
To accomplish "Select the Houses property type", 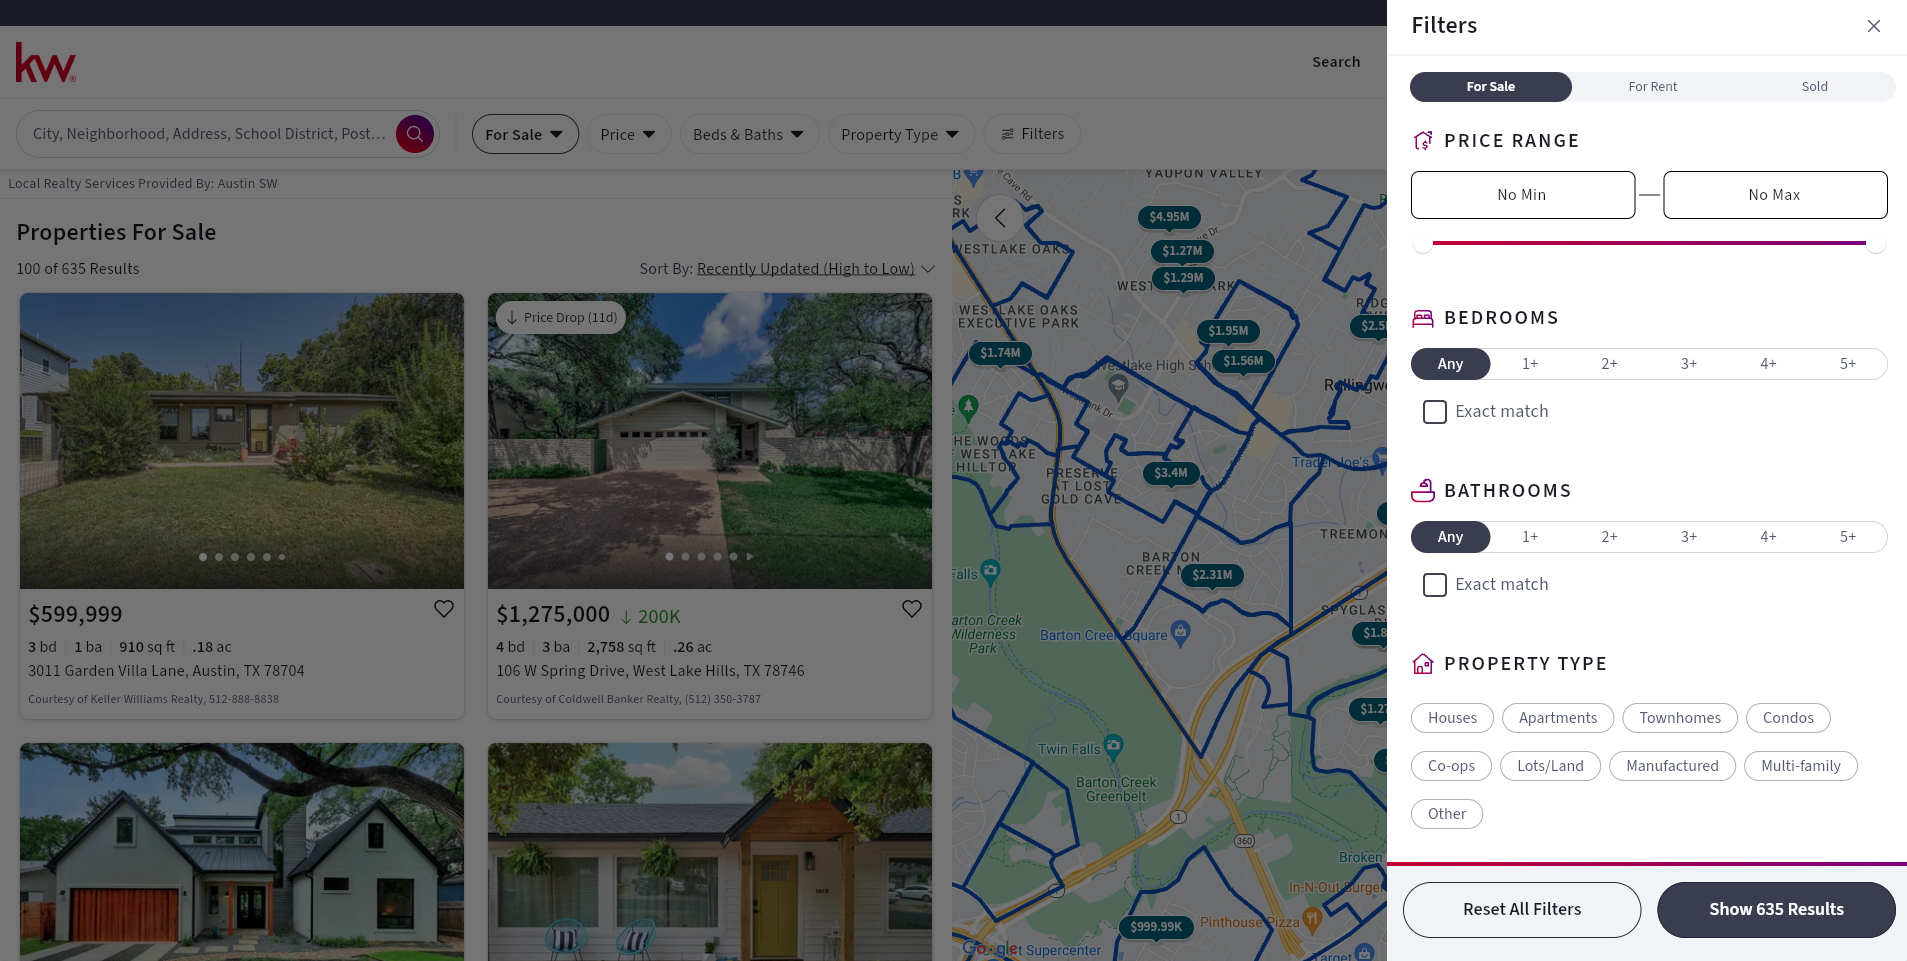I will tap(1452, 718).
